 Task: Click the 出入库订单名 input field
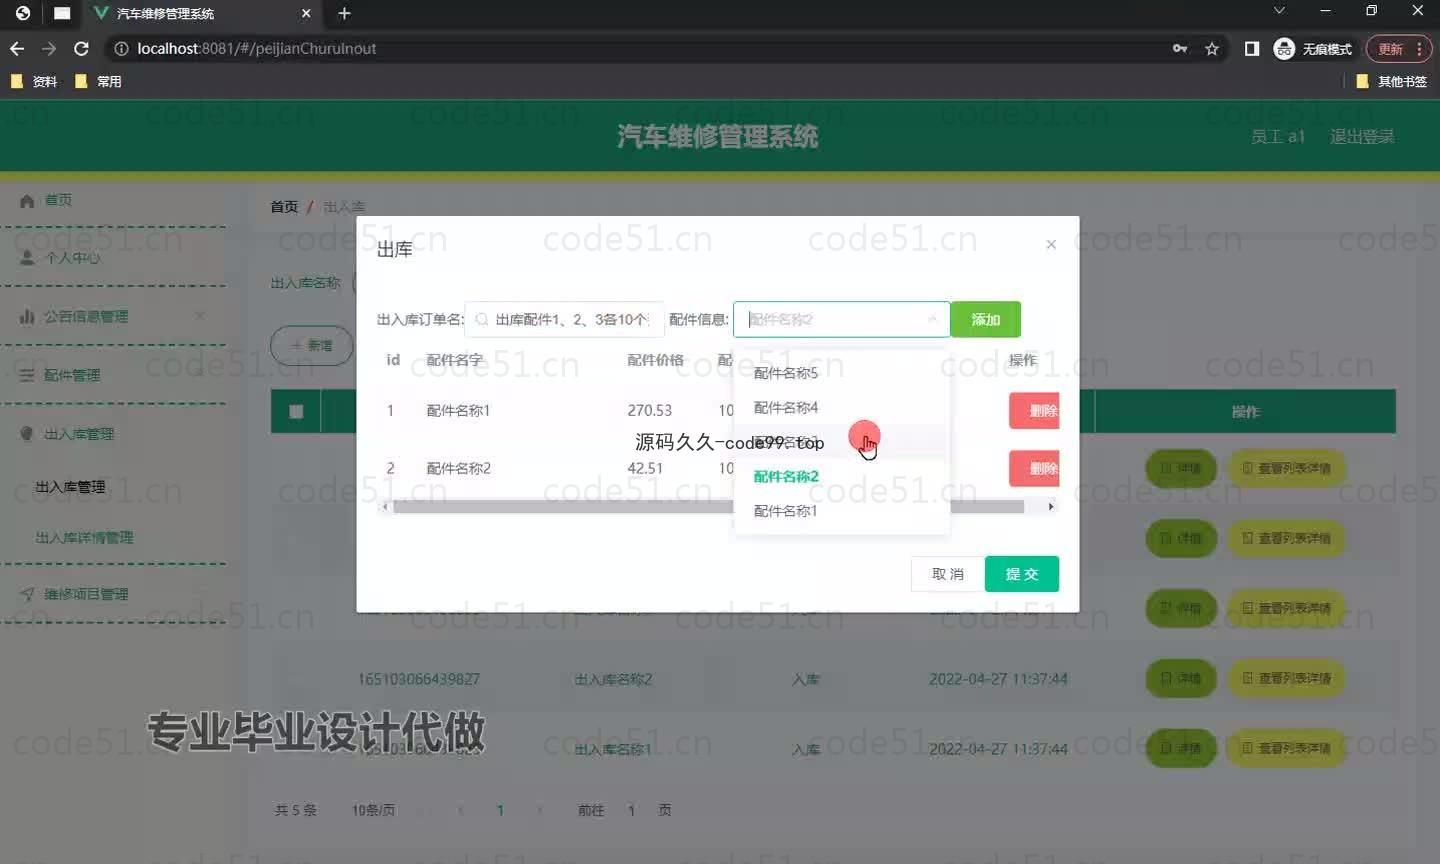[x=564, y=319]
